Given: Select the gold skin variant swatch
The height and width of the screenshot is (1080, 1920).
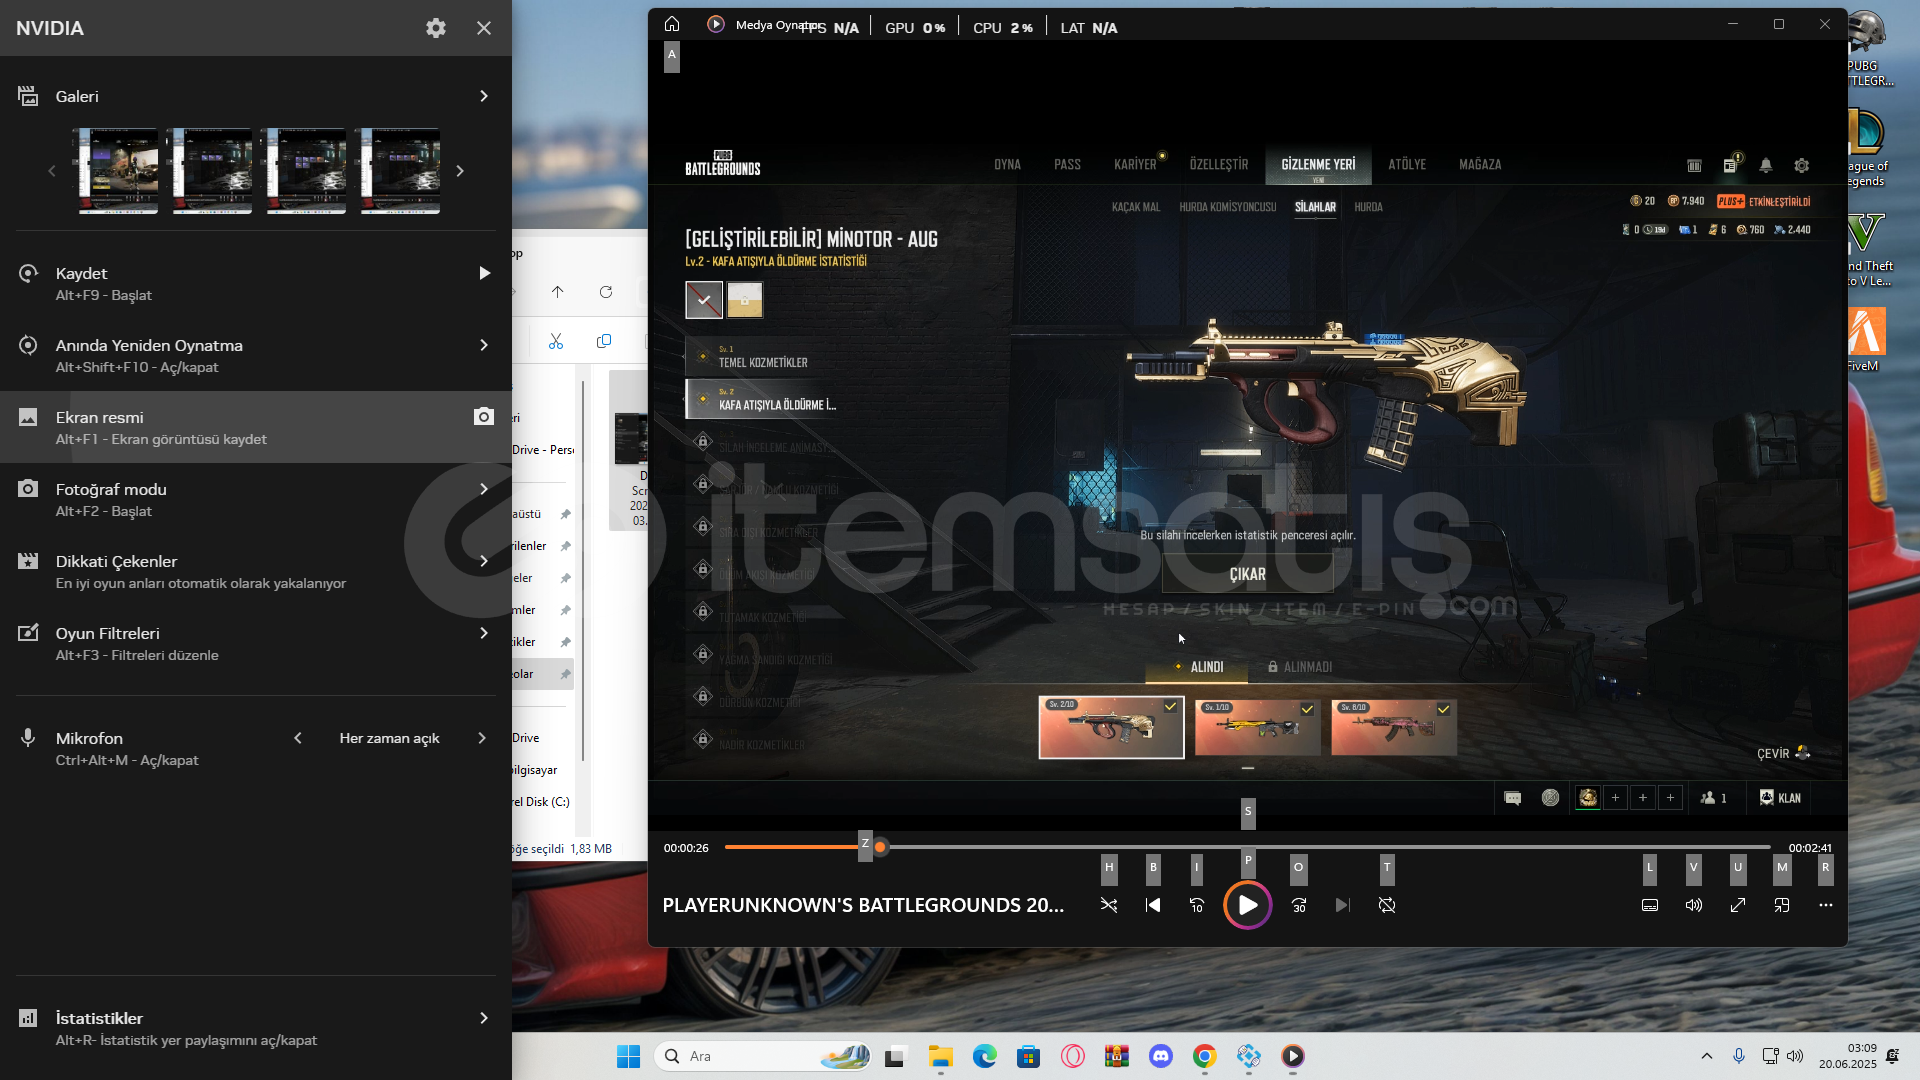Looking at the screenshot, I should pyautogui.click(x=745, y=299).
